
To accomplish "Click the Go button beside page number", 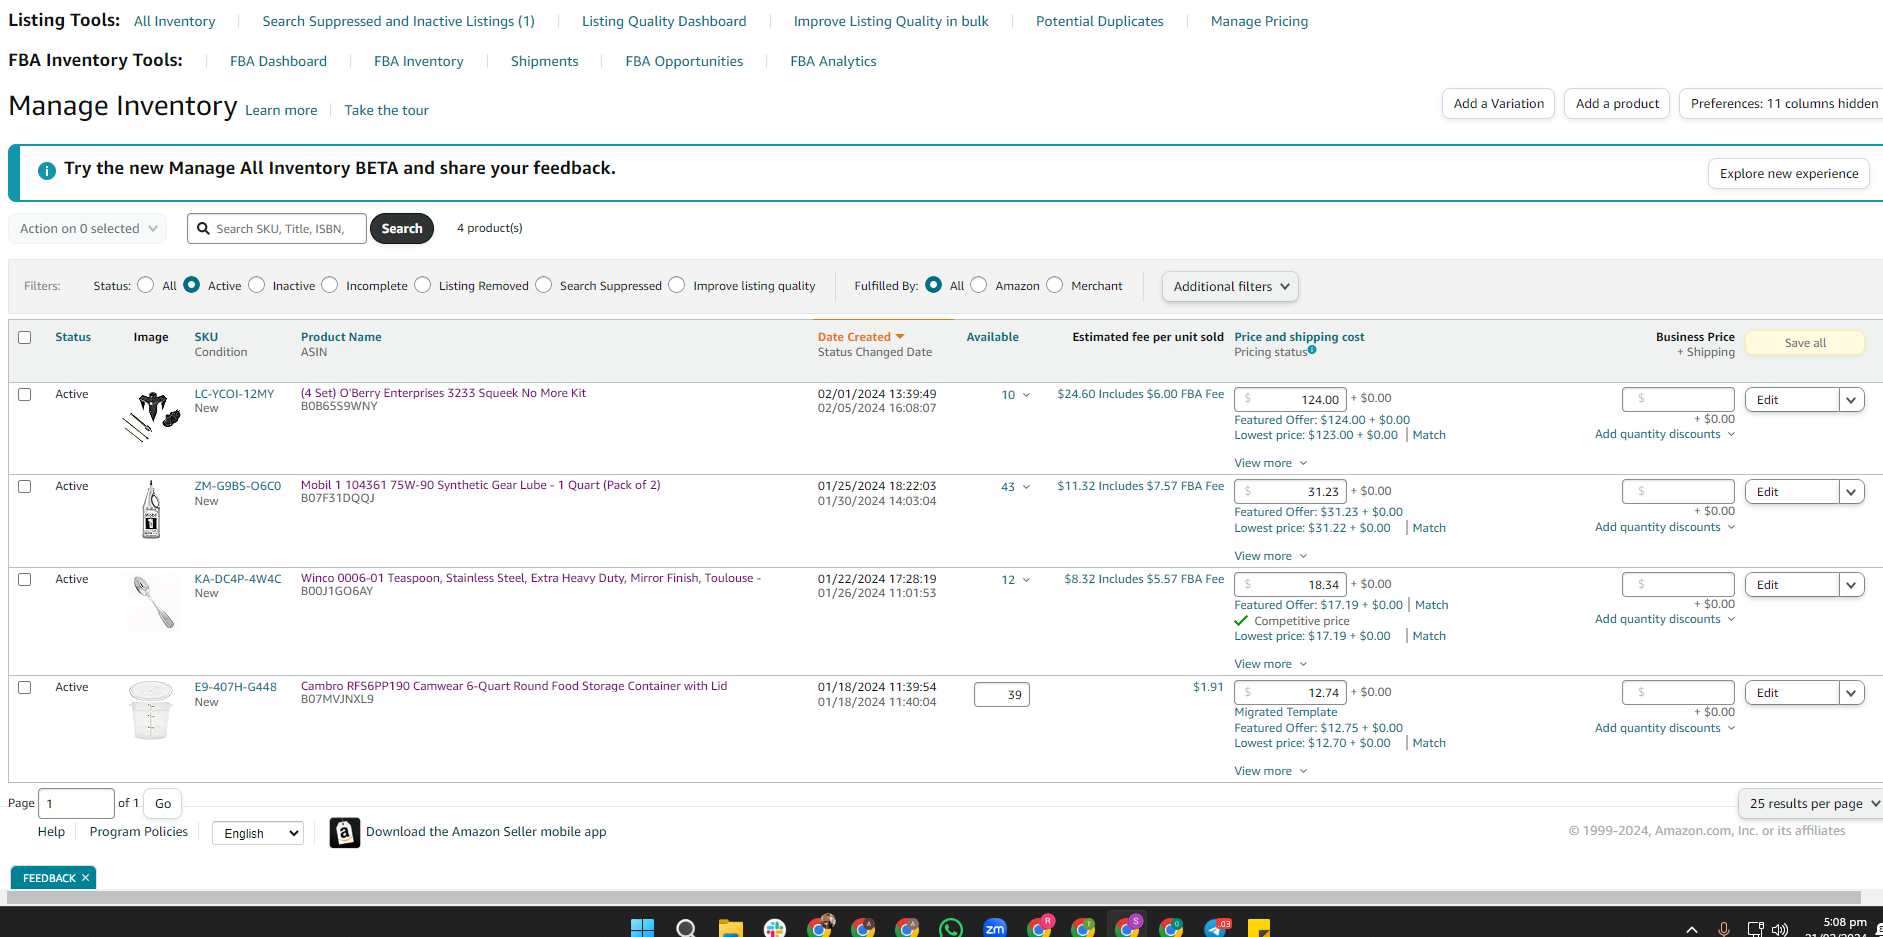I will point(163,803).
